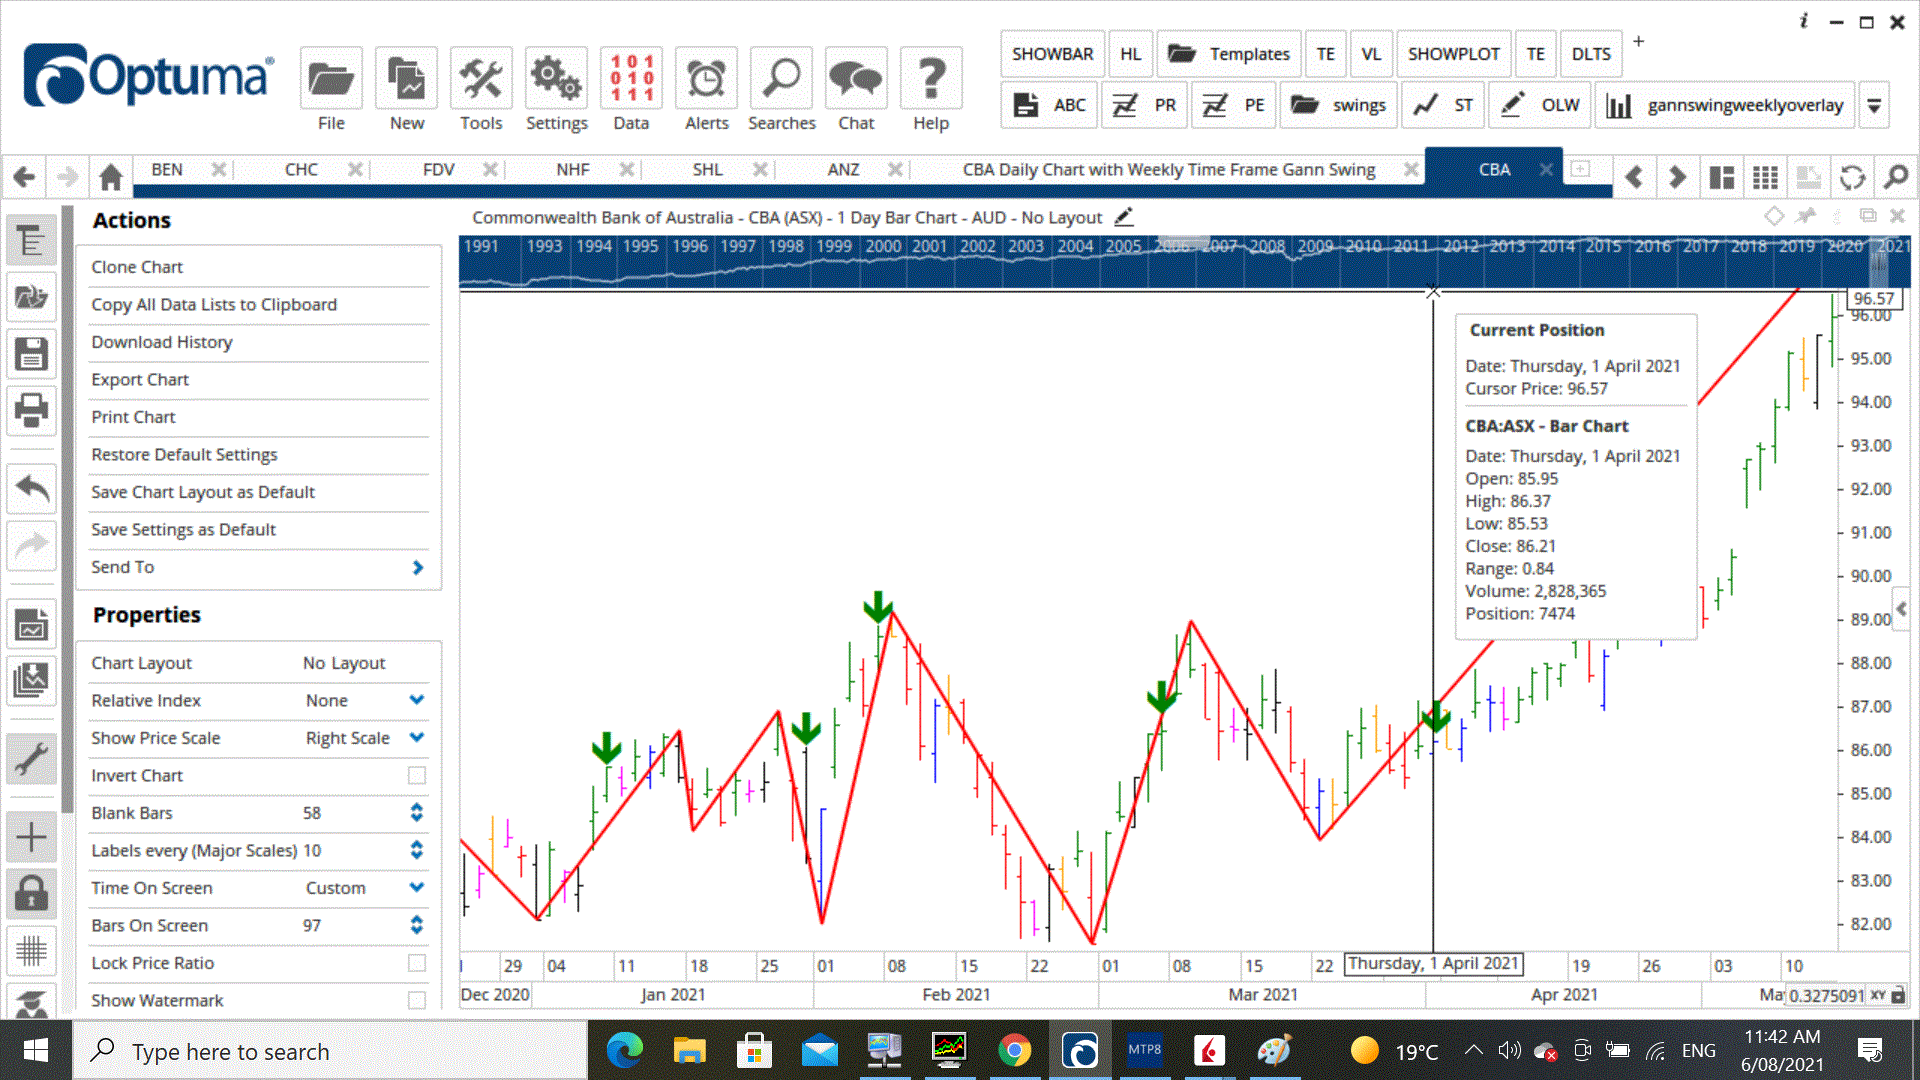This screenshot has height=1080, width=1920.
Task: Open the Searches magnifier icon
Action: (781, 78)
